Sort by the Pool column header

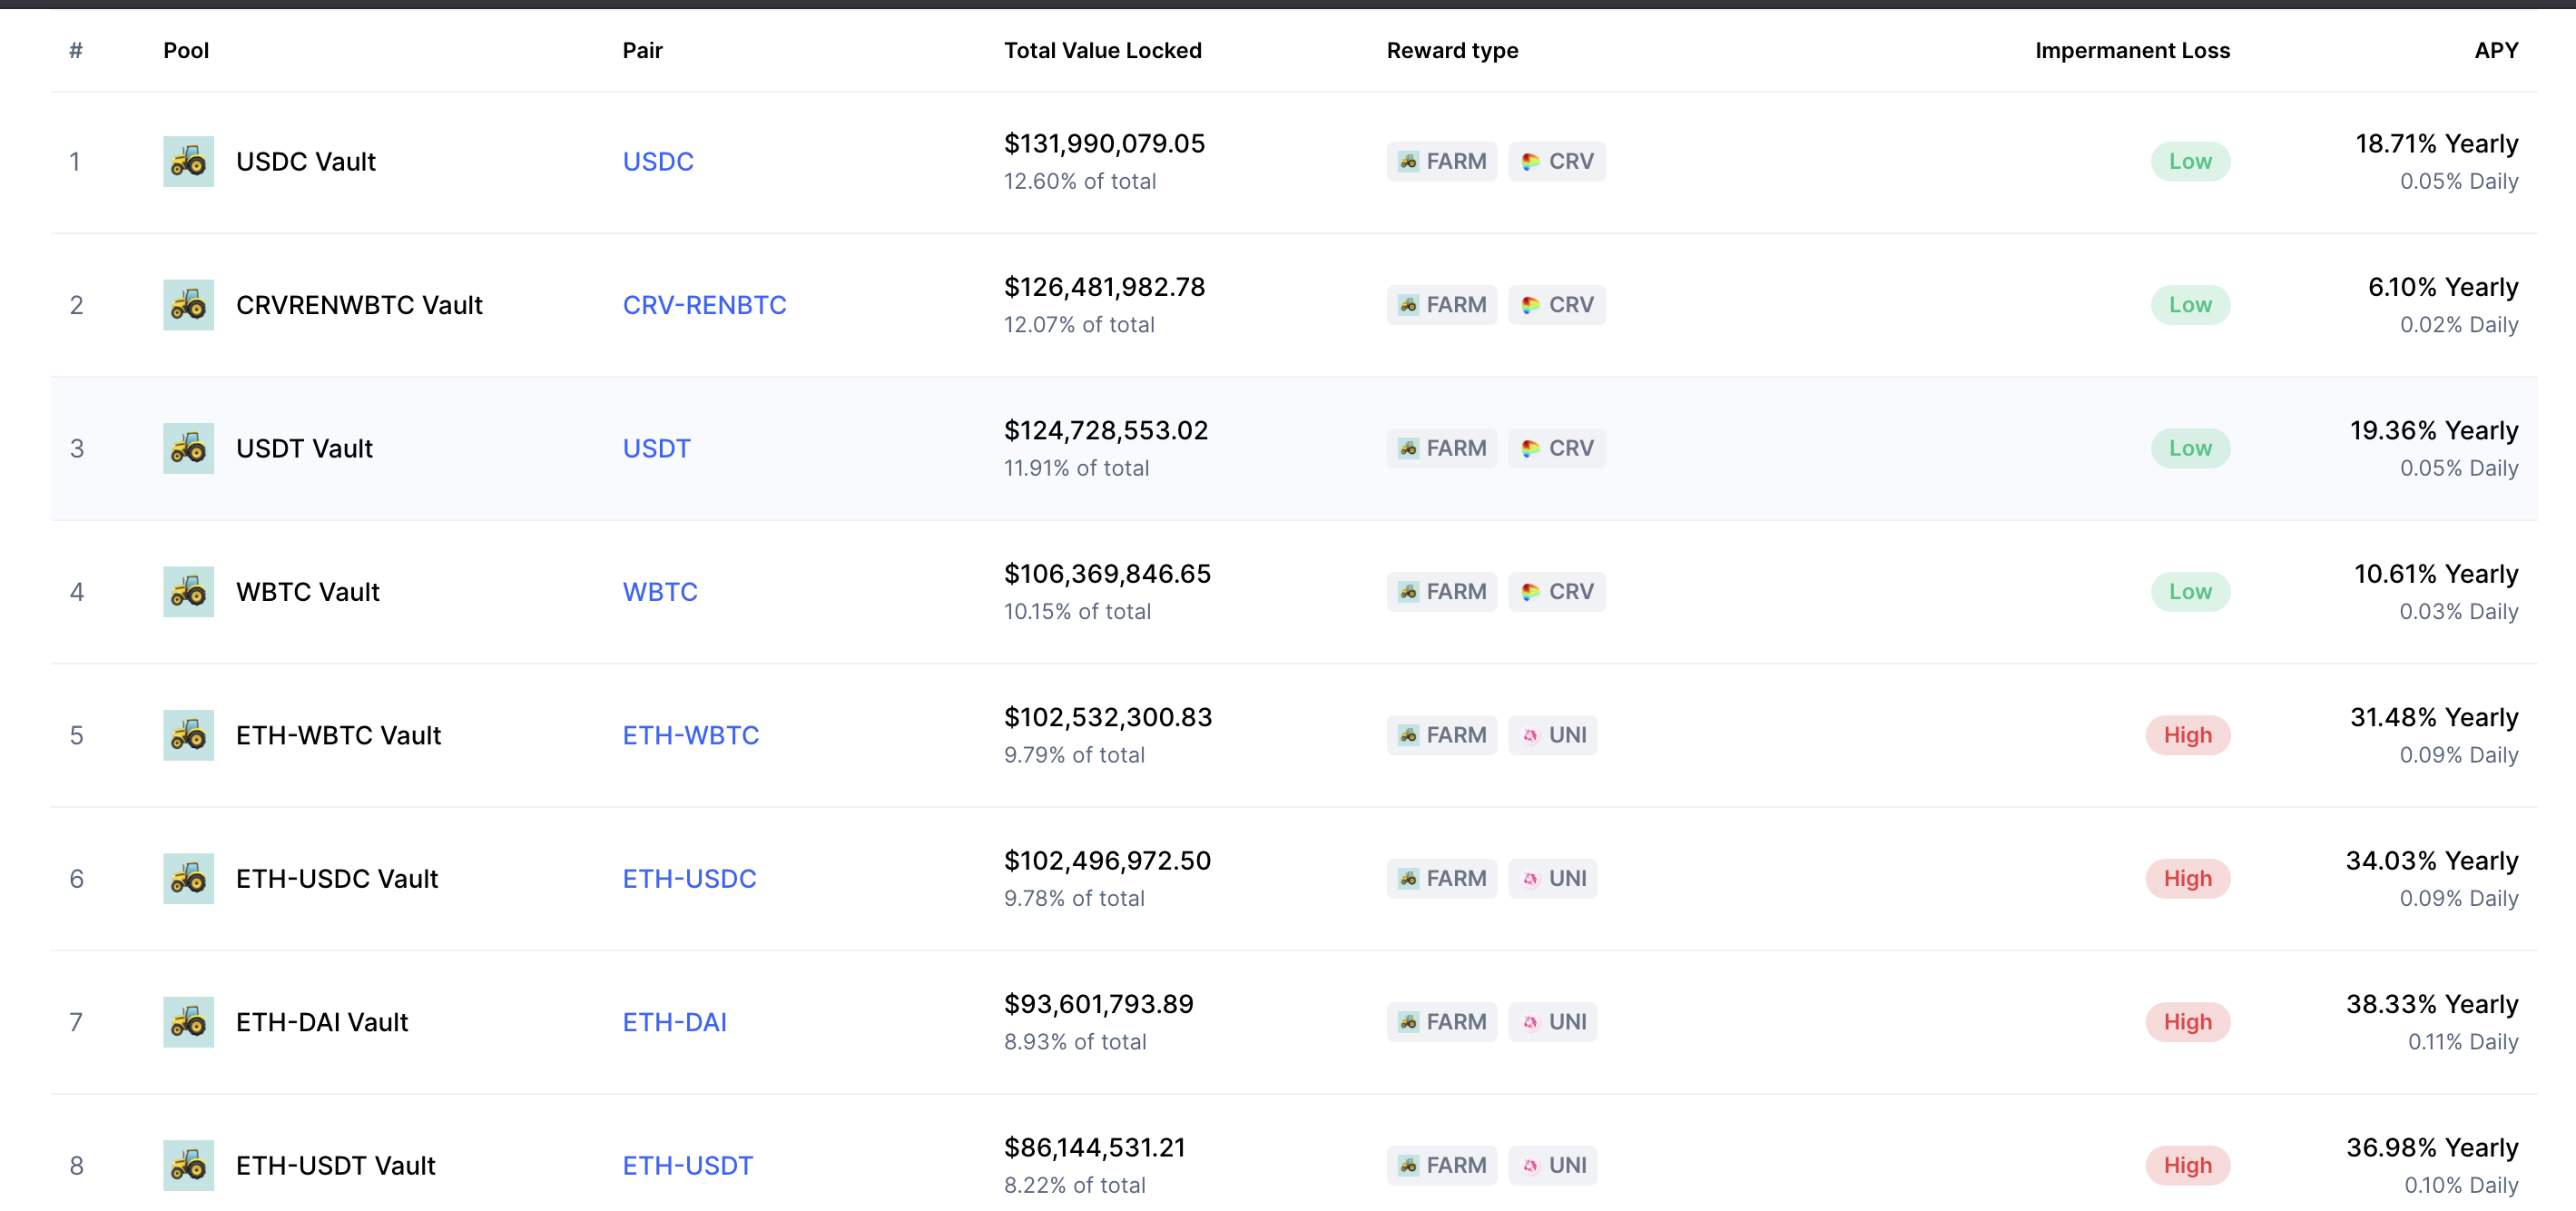[x=186, y=50]
